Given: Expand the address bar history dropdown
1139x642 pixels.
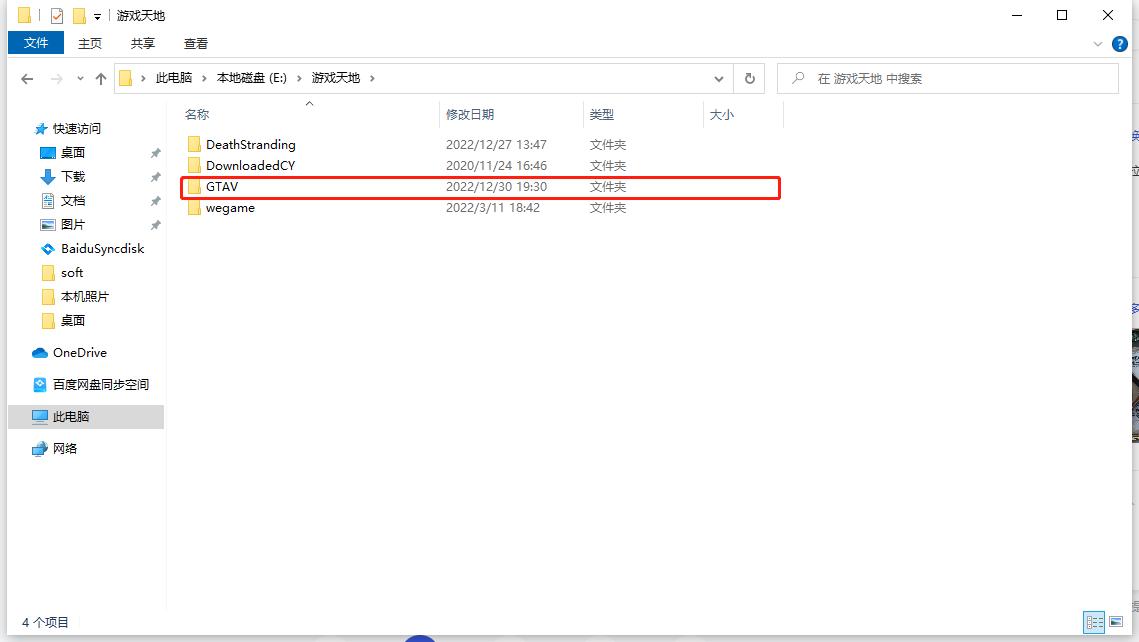Looking at the screenshot, I should tap(718, 78).
